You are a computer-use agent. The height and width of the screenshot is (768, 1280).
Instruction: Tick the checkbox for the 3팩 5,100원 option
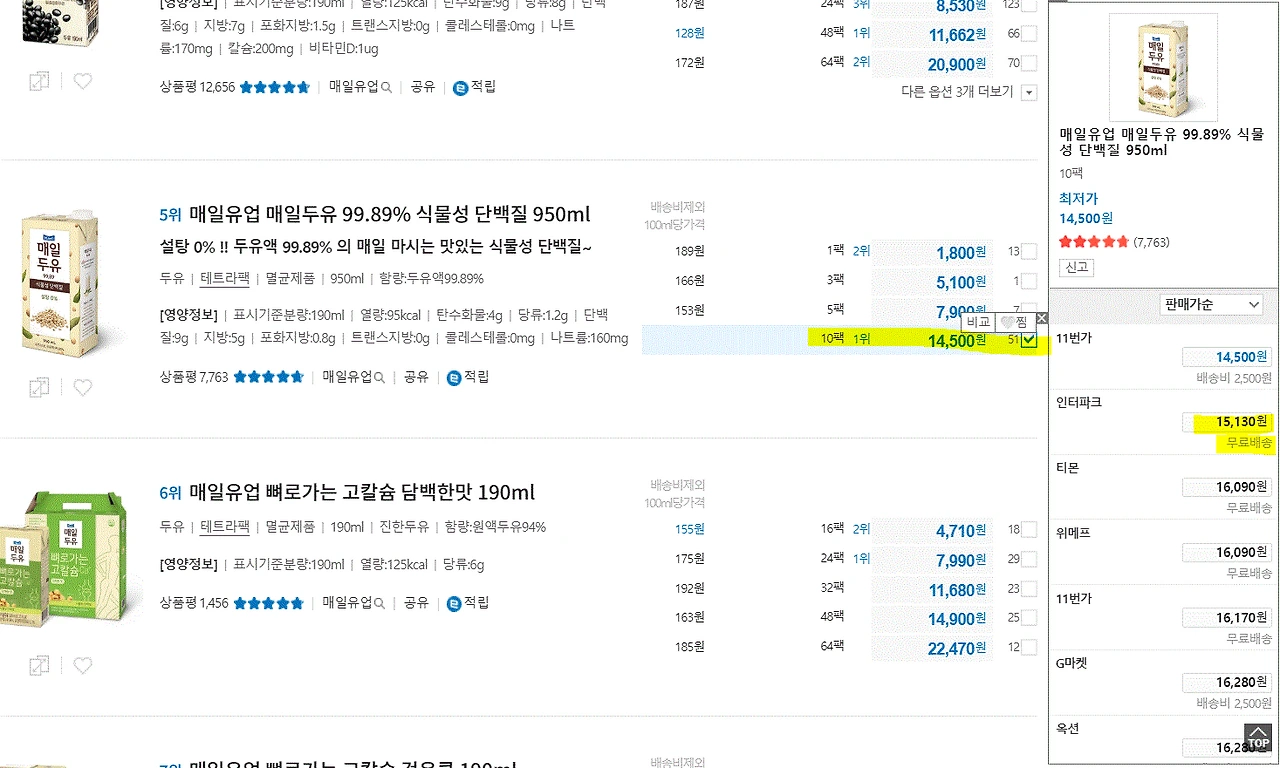point(1029,282)
